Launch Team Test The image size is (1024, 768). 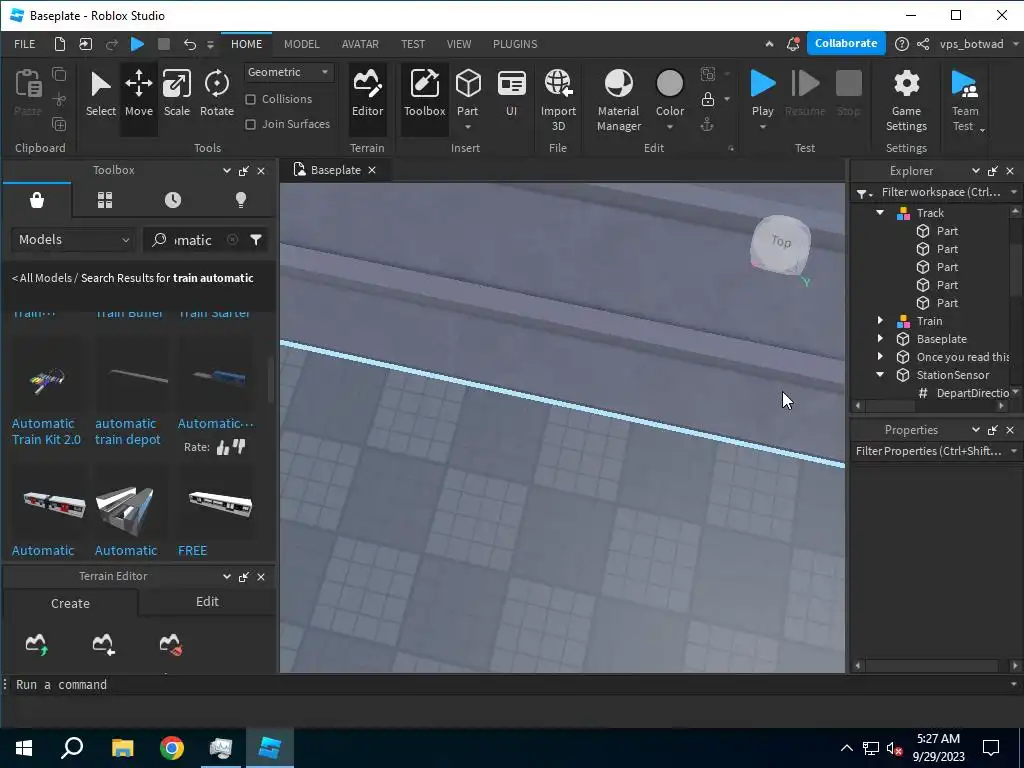click(x=965, y=101)
